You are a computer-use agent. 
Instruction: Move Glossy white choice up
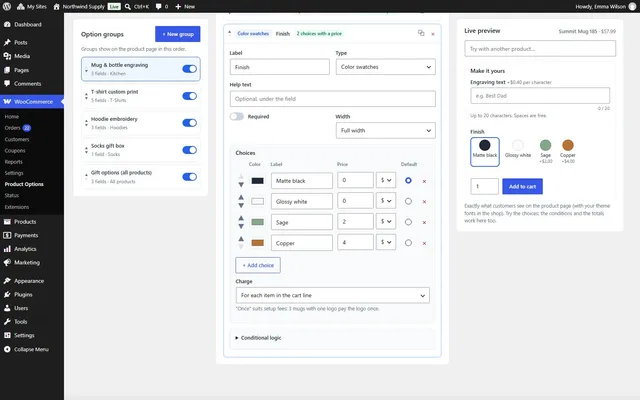click(241, 198)
